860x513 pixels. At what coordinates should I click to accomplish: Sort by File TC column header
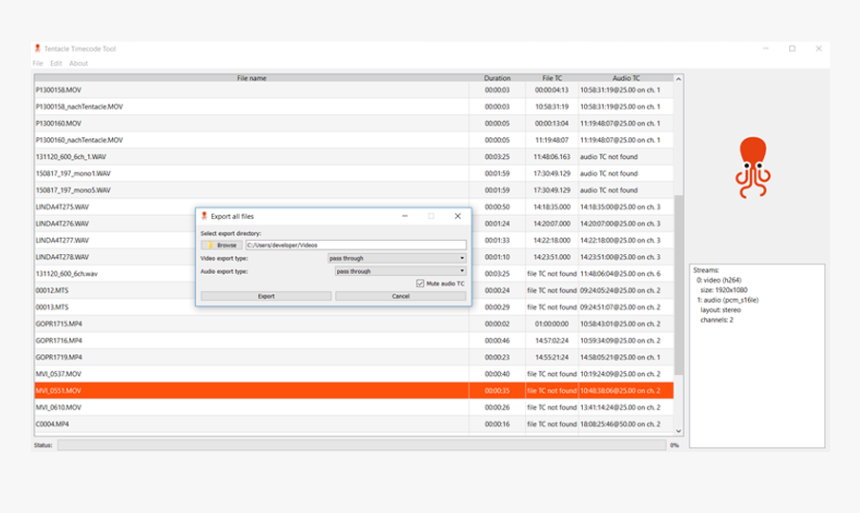point(552,78)
